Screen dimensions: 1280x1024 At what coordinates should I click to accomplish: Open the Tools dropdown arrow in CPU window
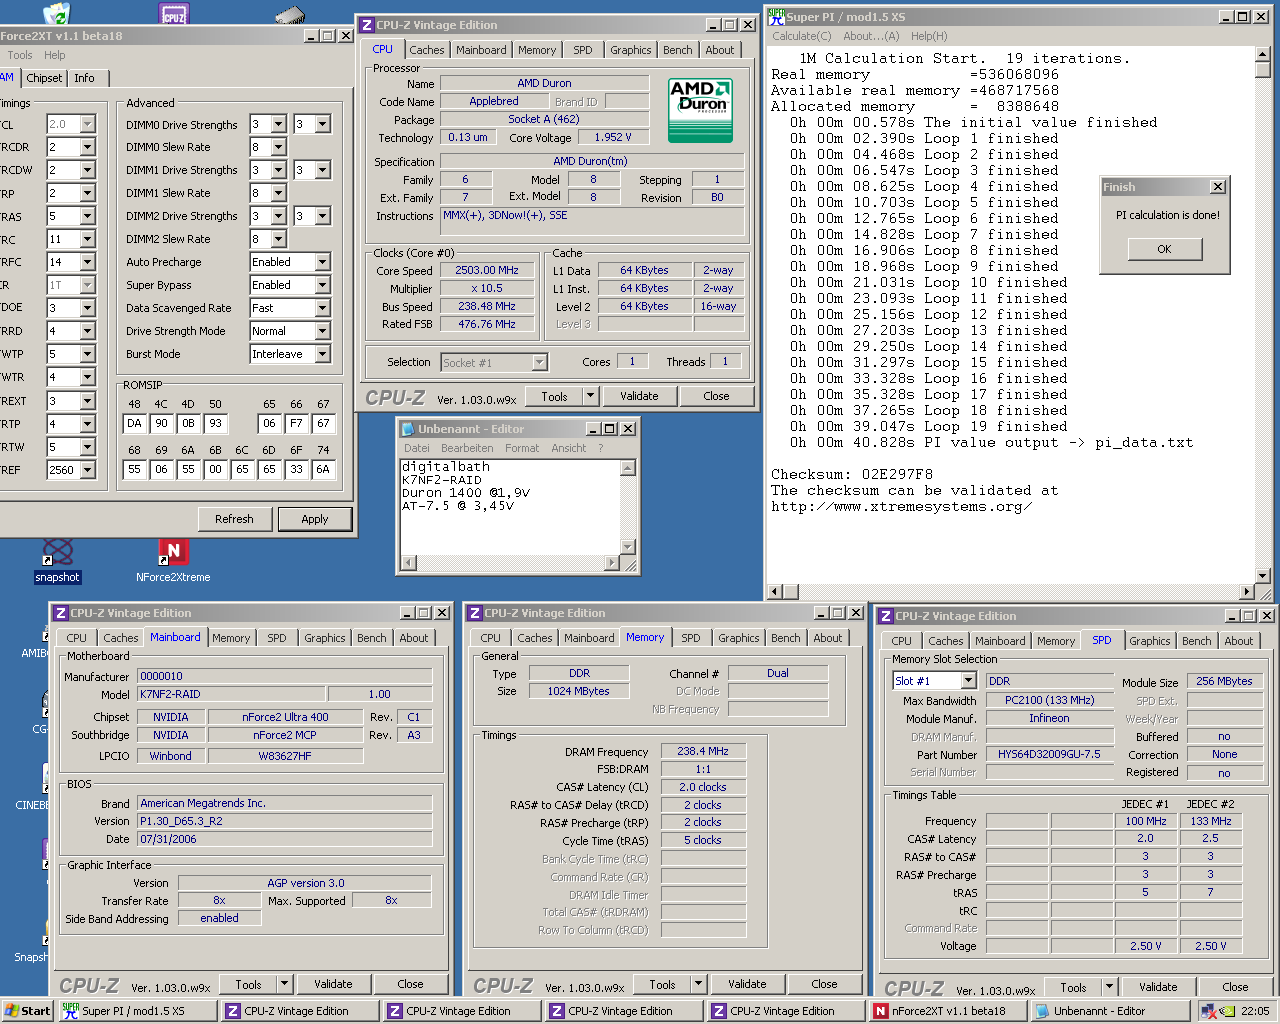click(x=590, y=396)
